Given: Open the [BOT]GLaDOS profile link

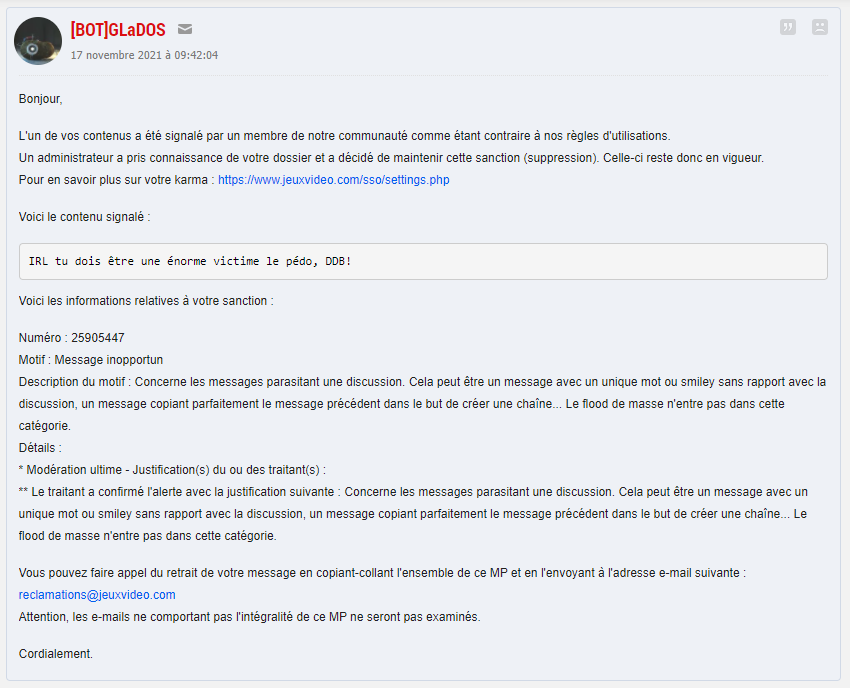Looking at the screenshot, I should point(118,30).
